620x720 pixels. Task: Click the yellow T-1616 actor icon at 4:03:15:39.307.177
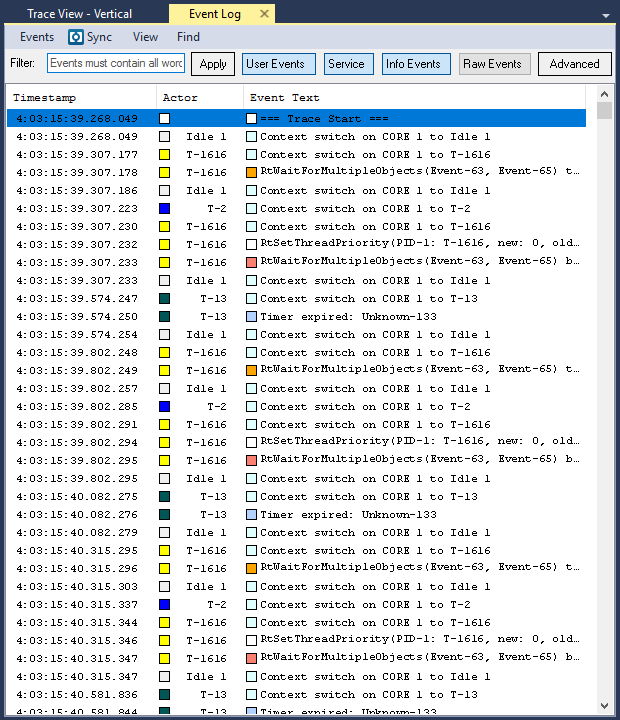tap(165, 155)
